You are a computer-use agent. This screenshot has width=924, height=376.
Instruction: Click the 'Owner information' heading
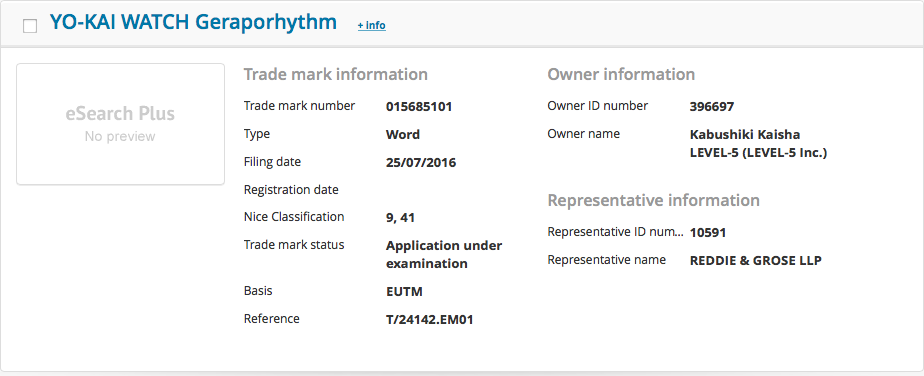click(621, 75)
